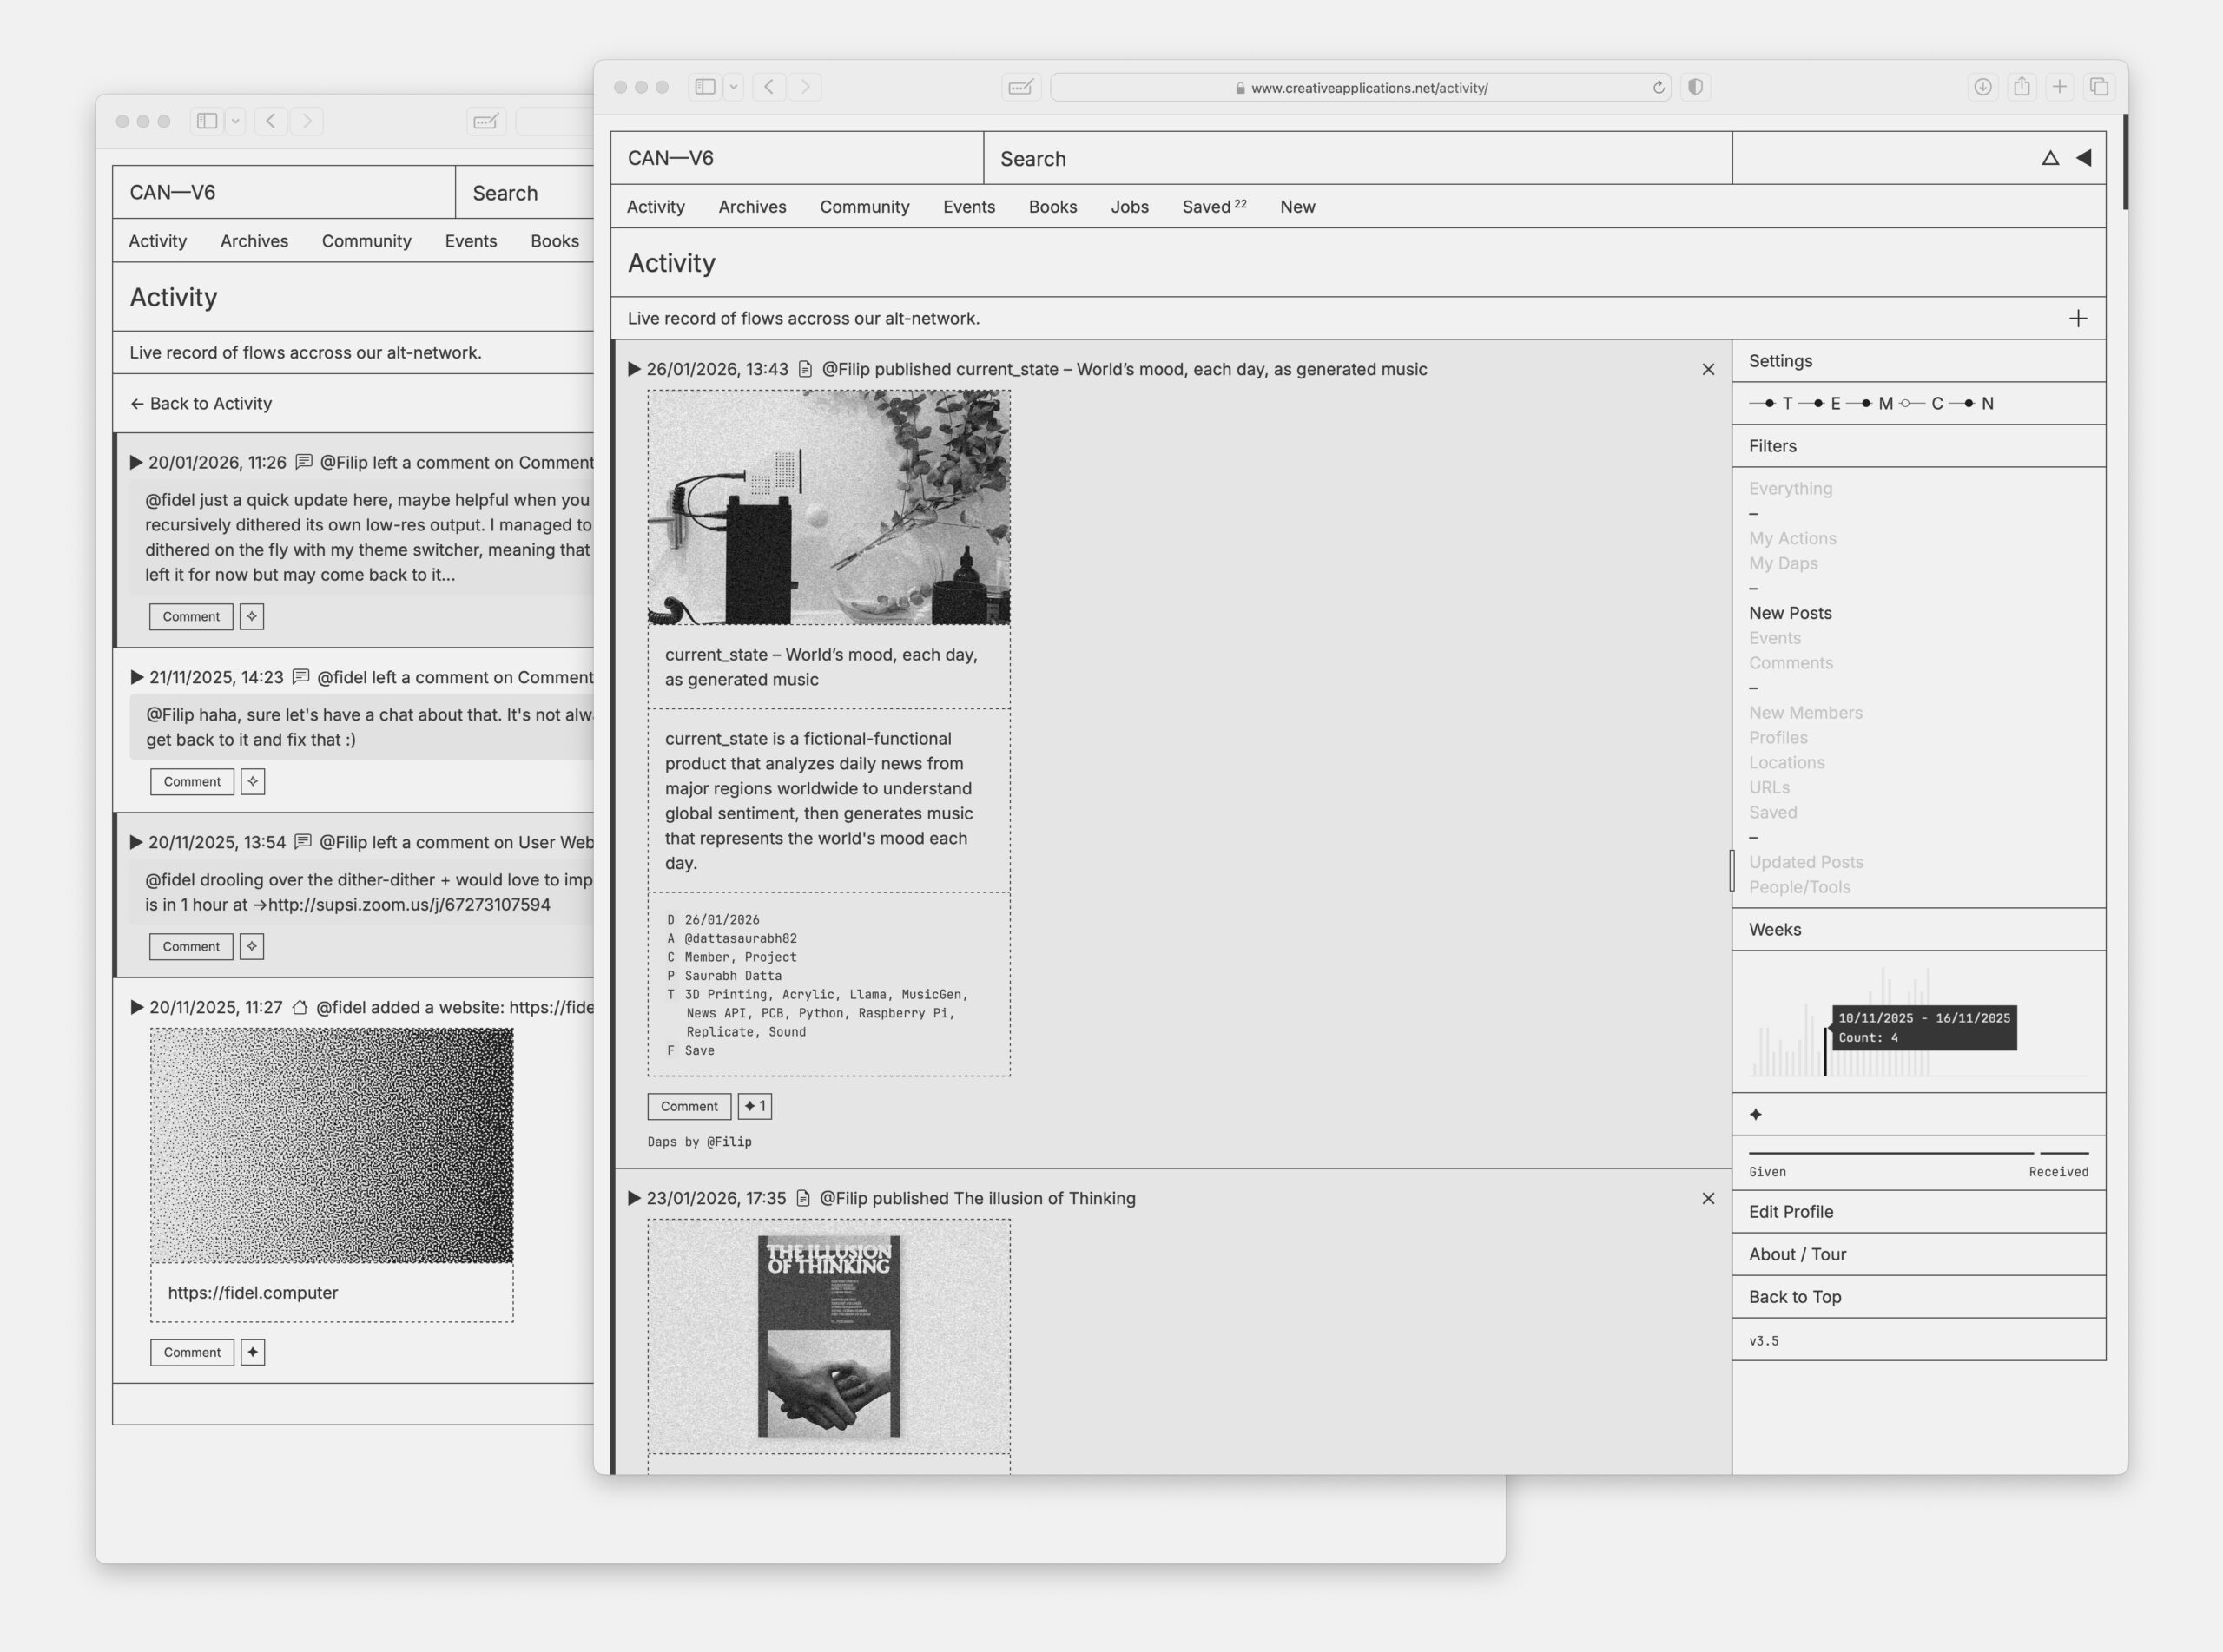Dap the fidel.computer website entry in back window
Screen dimensions: 2223x1652
(253, 1352)
